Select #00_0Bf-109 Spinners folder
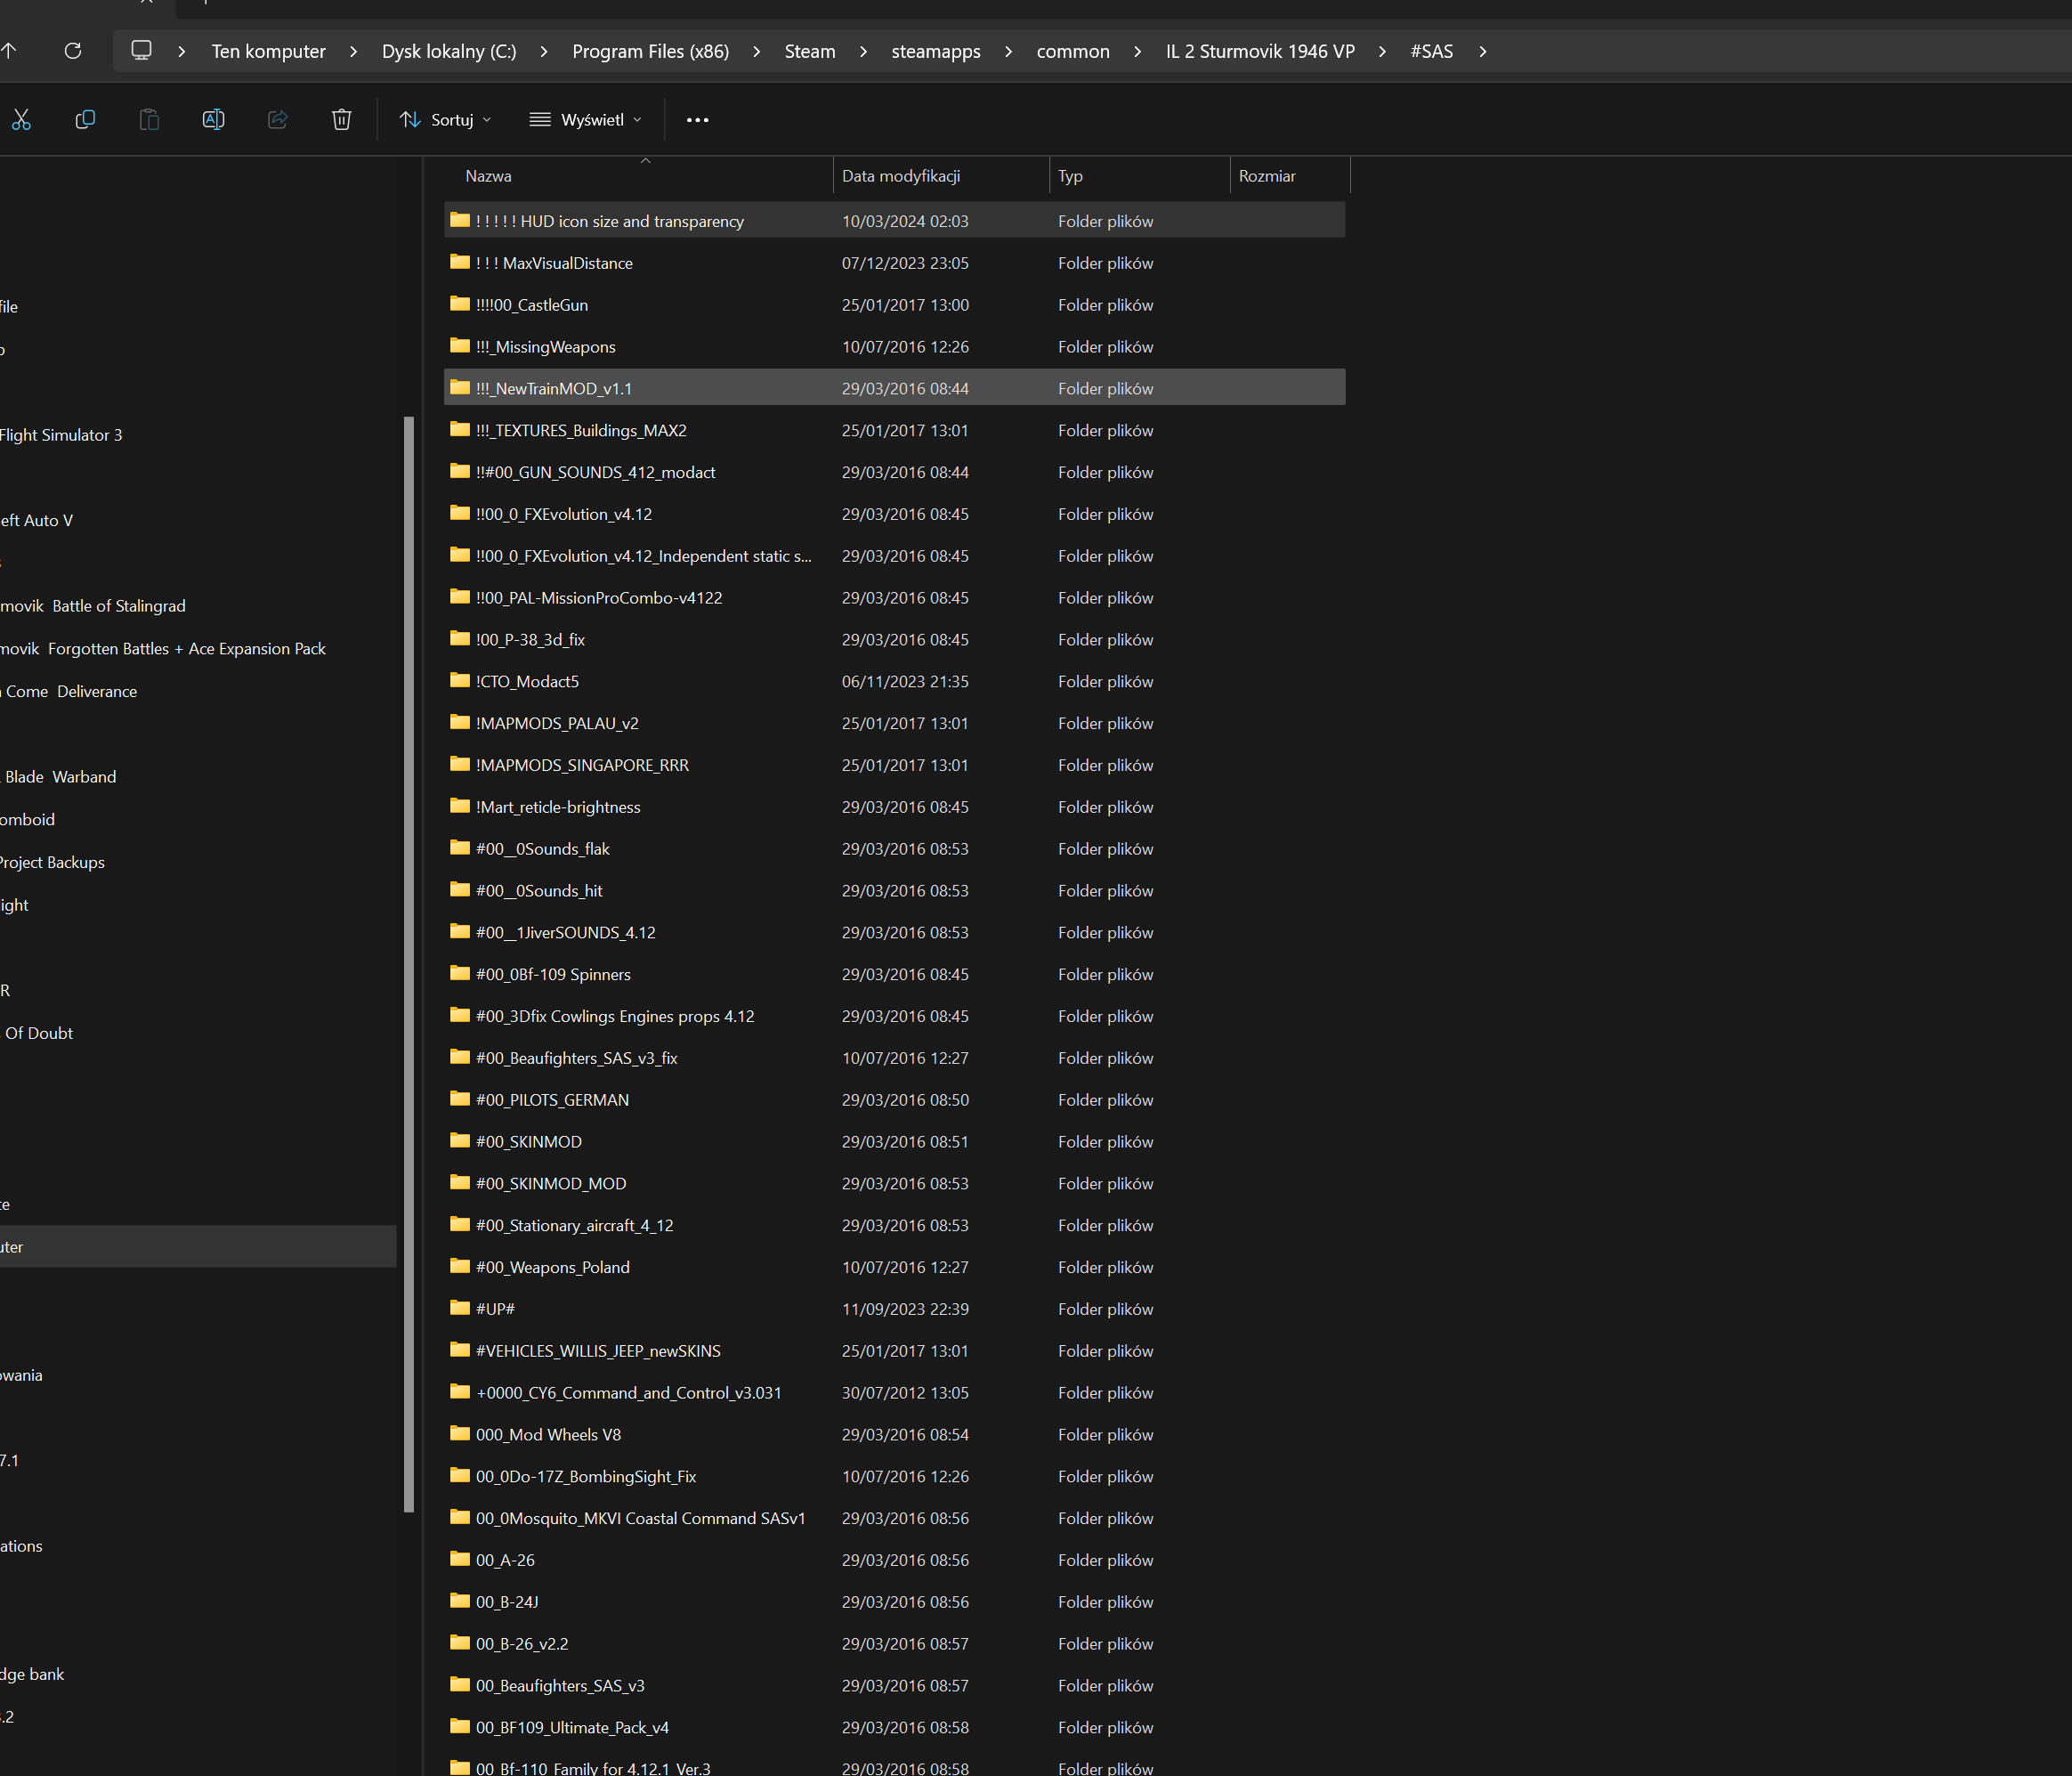 [894, 974]
